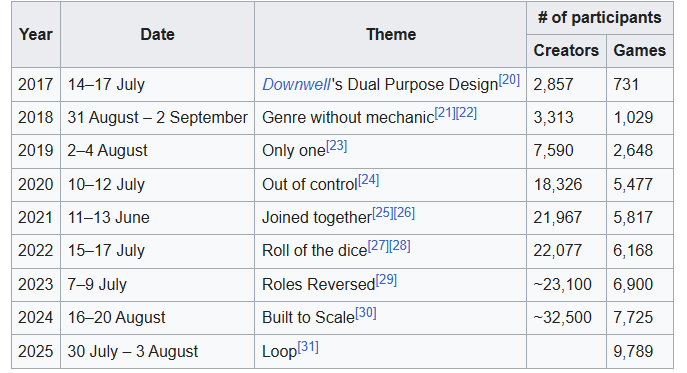This screenshot has height=373, width=687.
Task: Open citation reference [24]
Action: (368, 180)
